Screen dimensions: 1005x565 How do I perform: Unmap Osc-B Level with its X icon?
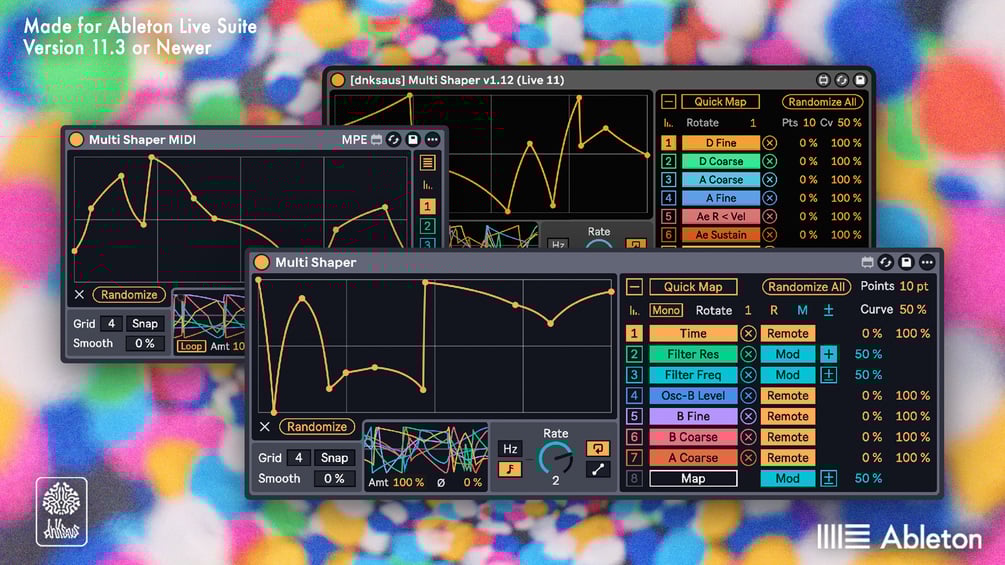748,395
